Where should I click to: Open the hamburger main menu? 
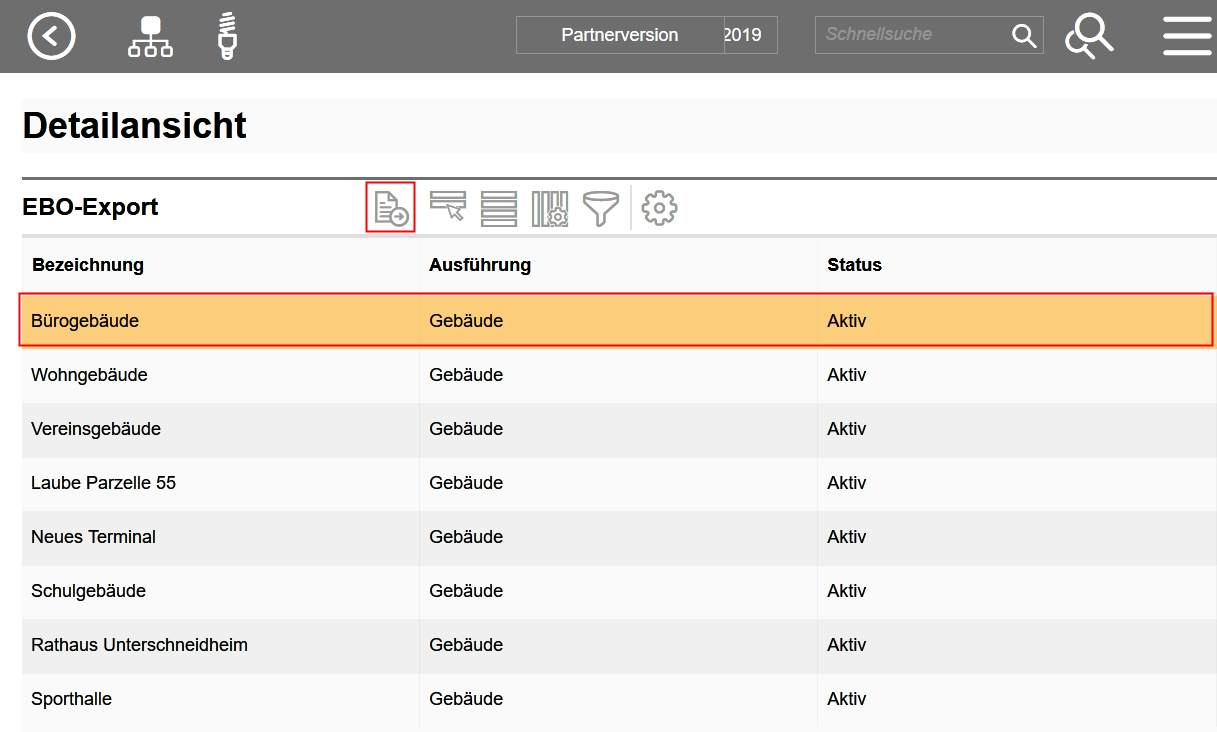coord(1187,36)
